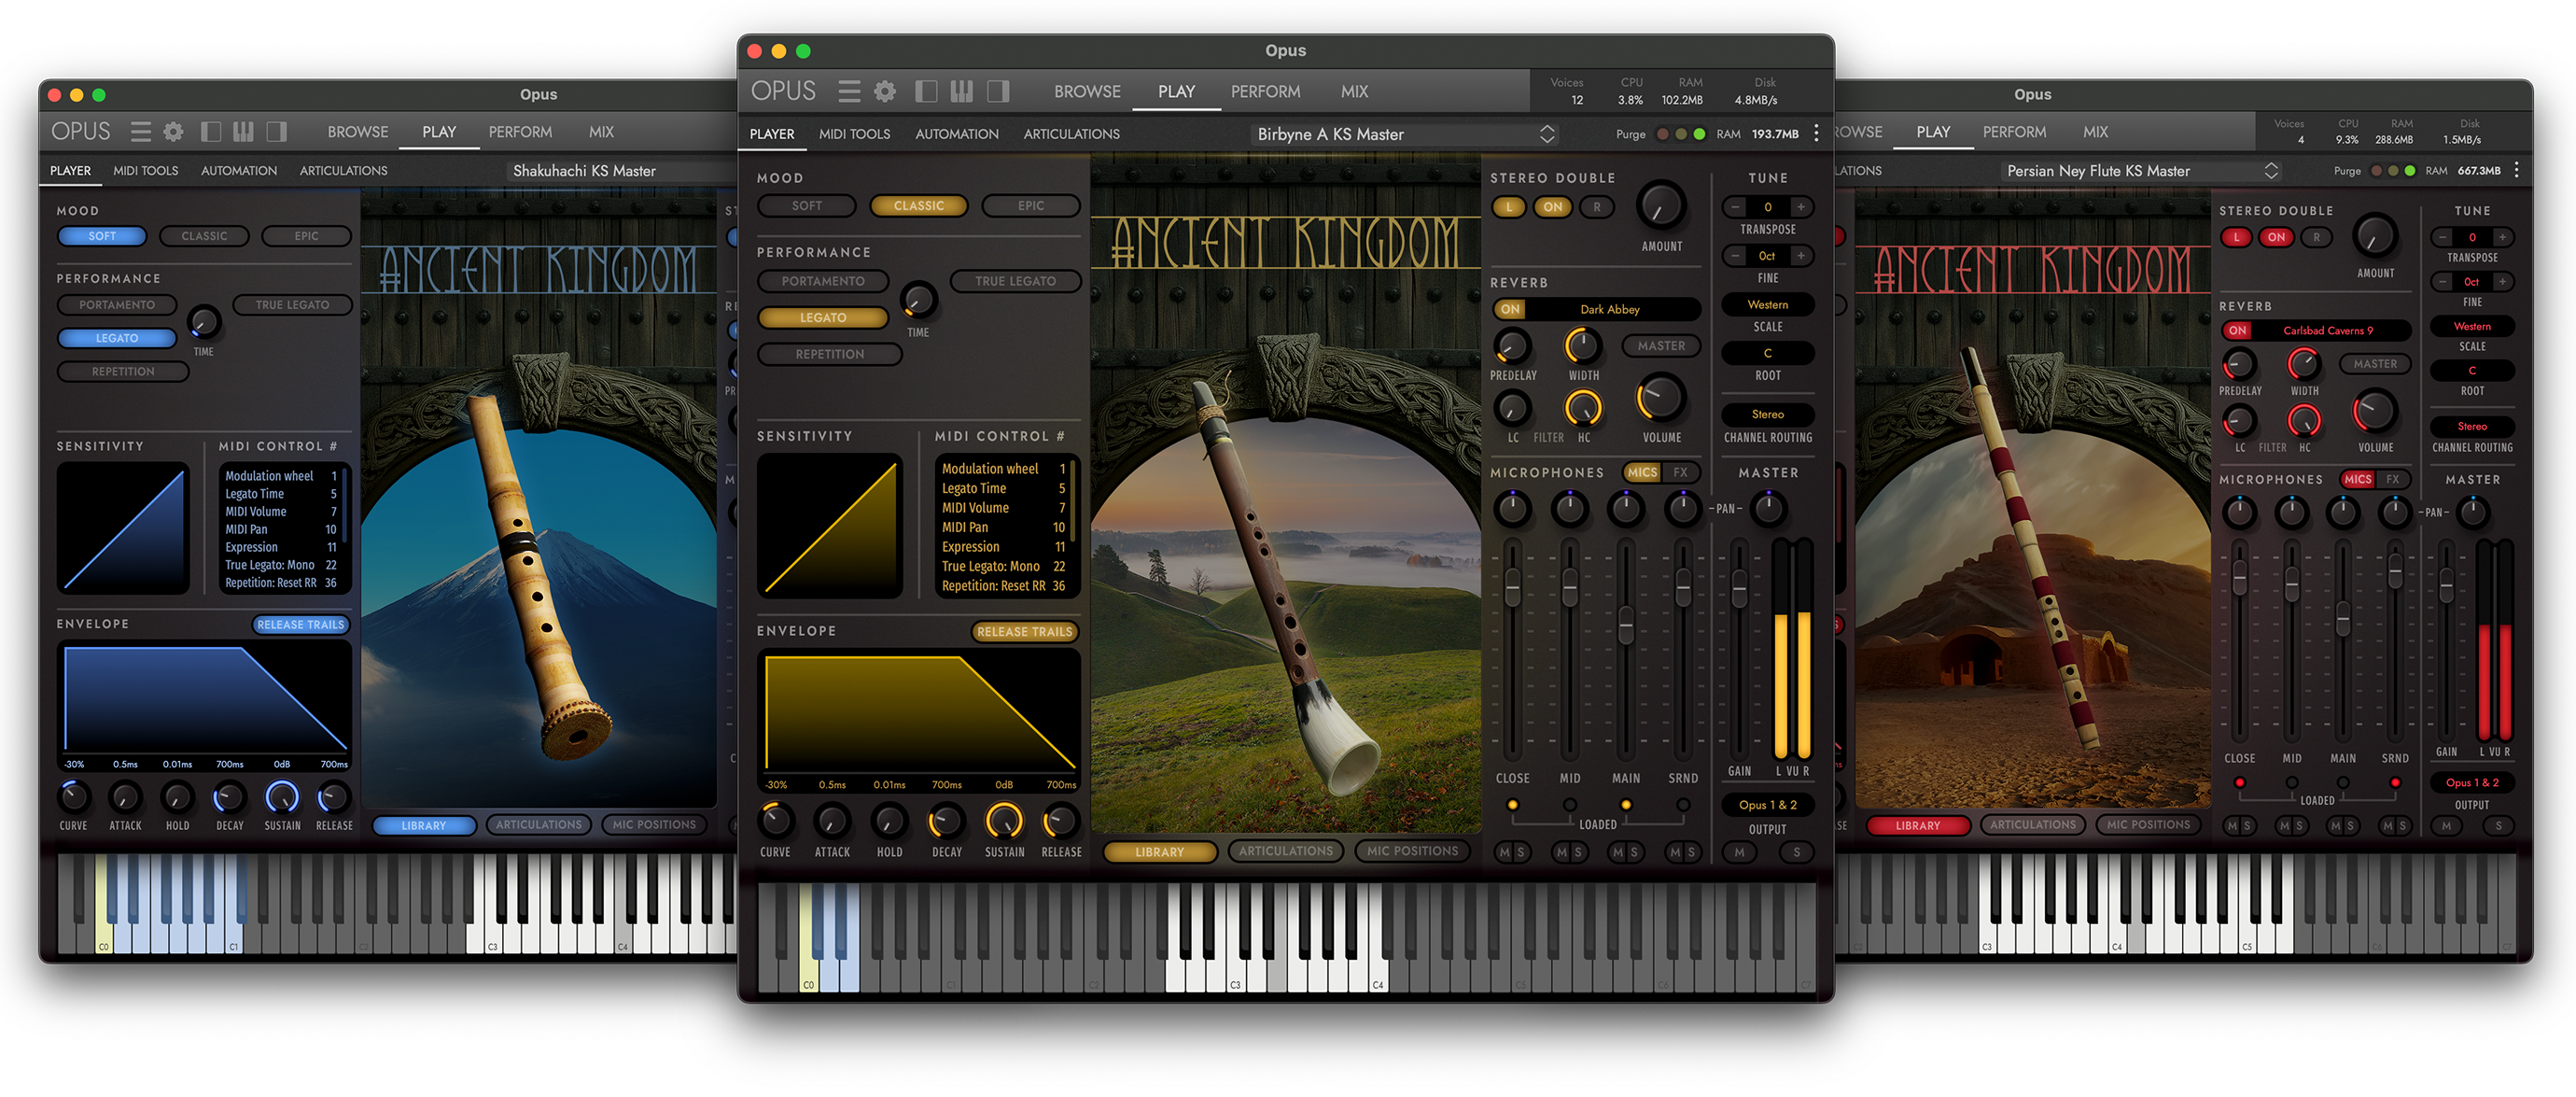Enable the EPIC mood setting
This screenshot has height=1097, width=2576.
pyautogui.click(x=1030, y=205)
